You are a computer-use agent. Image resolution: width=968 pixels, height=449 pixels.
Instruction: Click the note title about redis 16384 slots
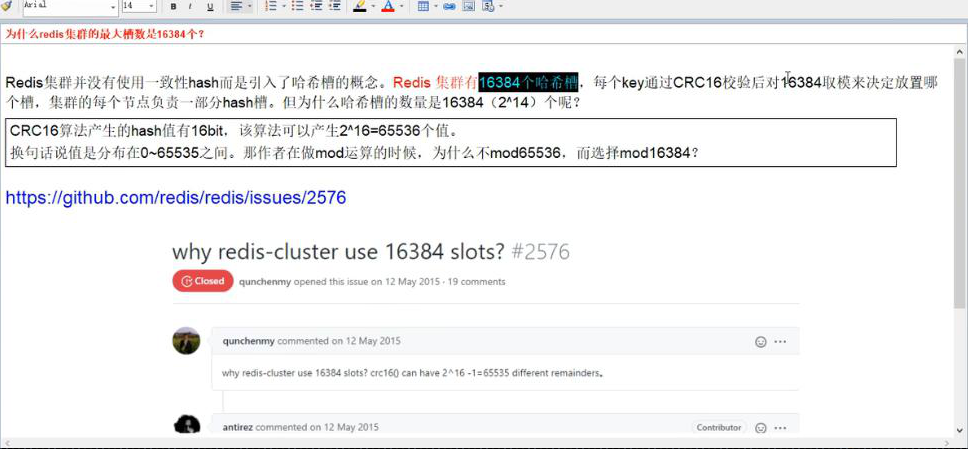pos(105,35)
